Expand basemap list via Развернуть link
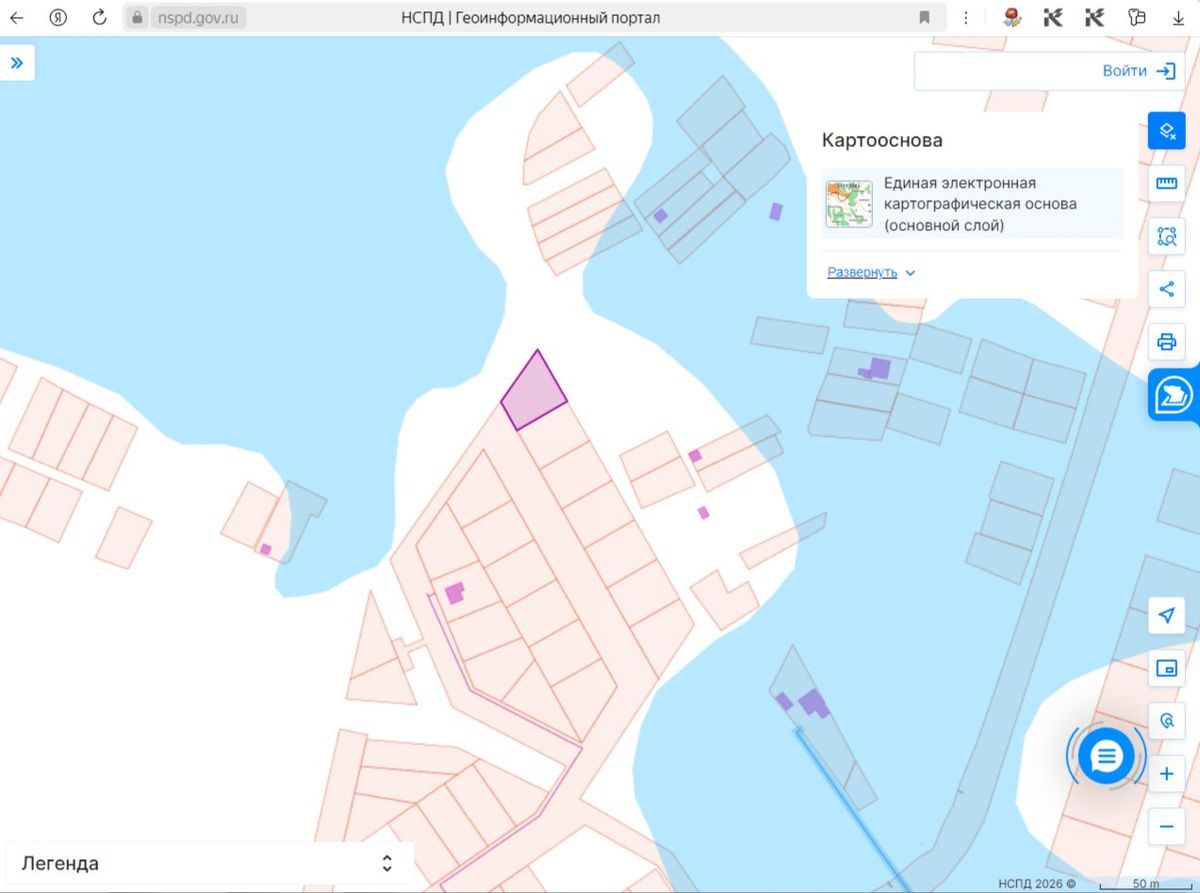Viewport: 1200px width, 893px height. pos(871,272)
